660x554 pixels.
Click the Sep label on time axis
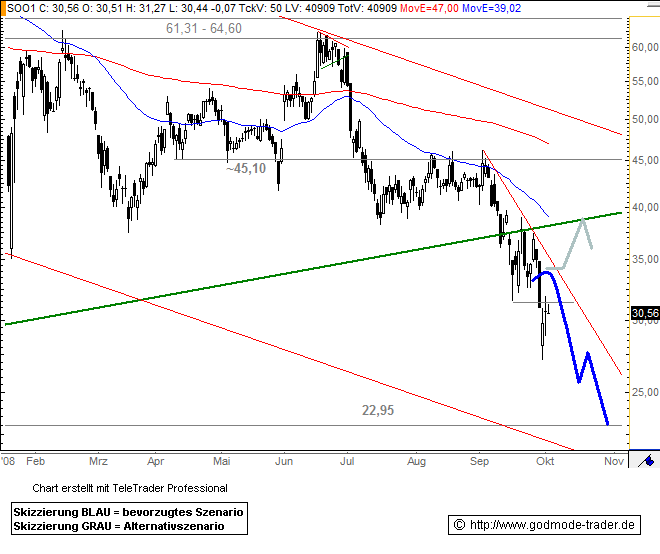[x=479, y=461]
